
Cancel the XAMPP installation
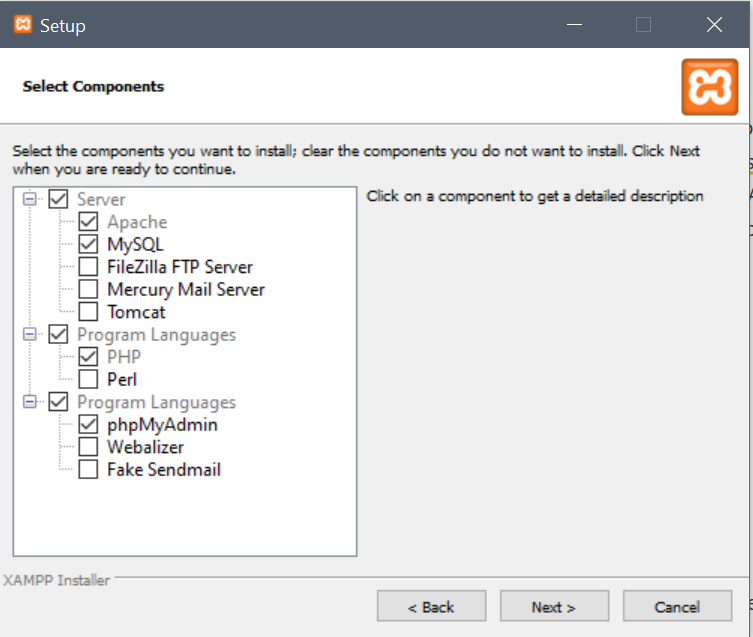tap(677, 606)
